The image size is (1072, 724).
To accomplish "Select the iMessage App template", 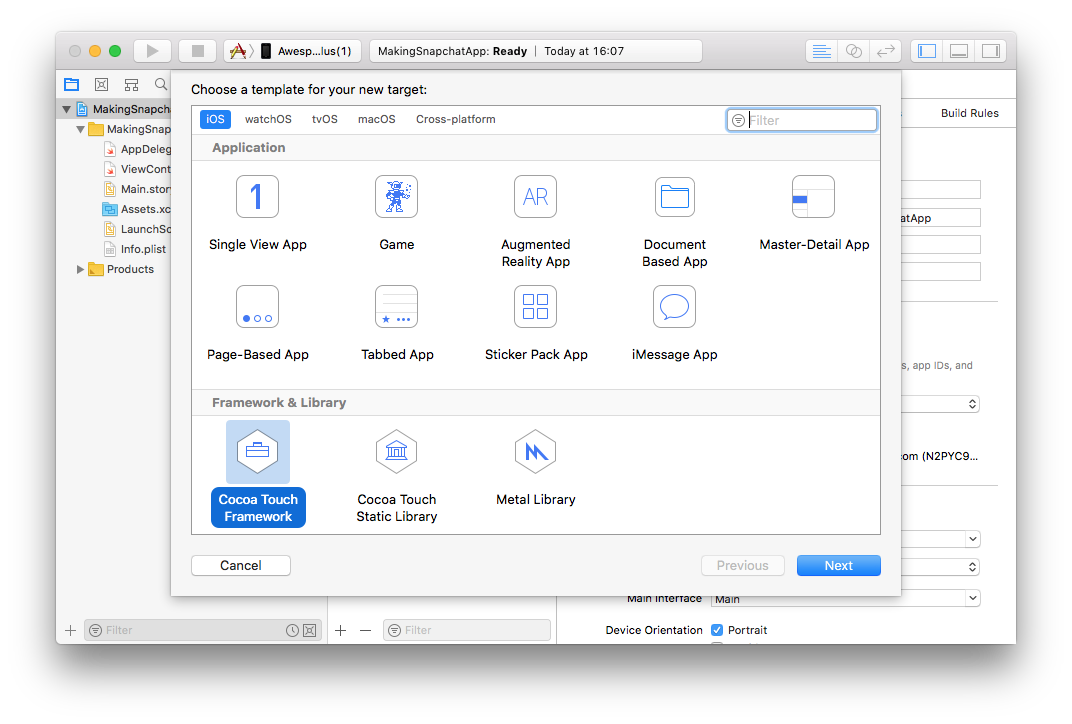I will (x=674, y=323).
